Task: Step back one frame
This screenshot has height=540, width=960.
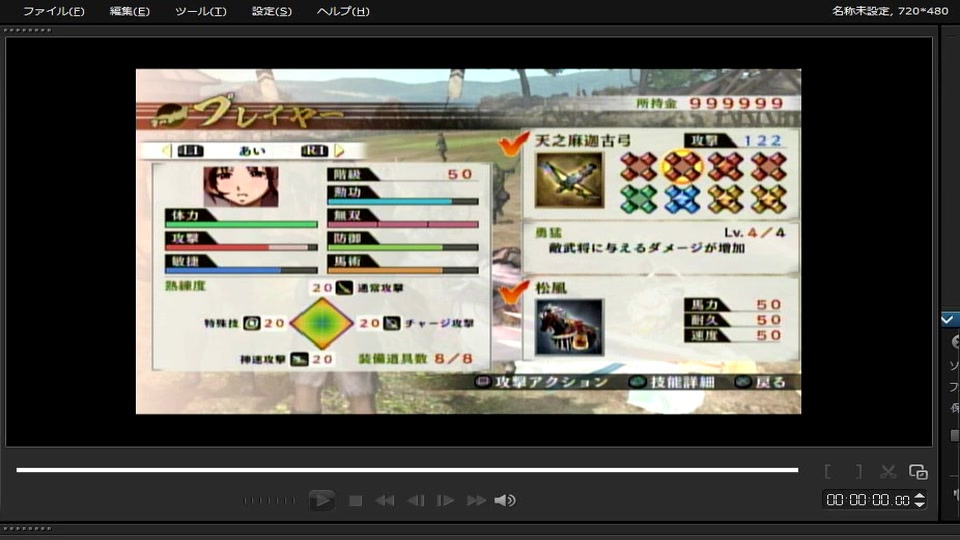Action: [416, 501]
